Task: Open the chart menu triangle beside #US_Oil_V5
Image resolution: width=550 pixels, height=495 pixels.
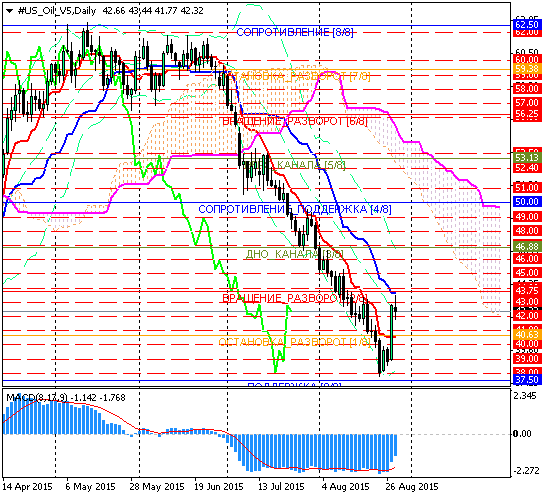Action: click(x=9, y=11)
